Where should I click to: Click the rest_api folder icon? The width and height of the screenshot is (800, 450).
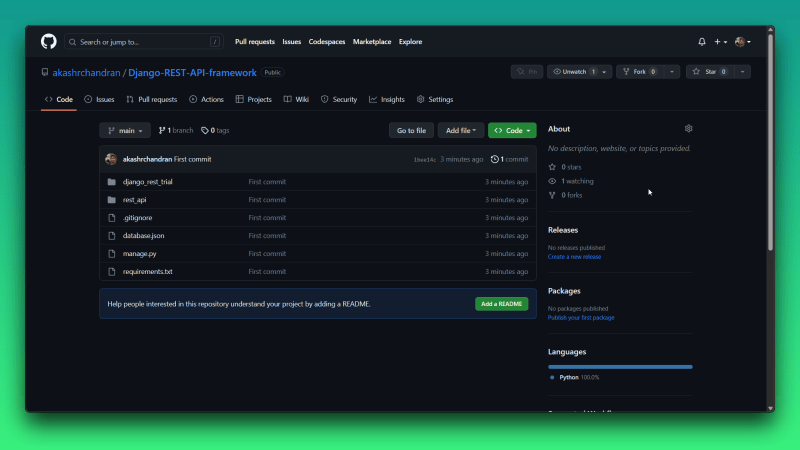pos(112,200)
